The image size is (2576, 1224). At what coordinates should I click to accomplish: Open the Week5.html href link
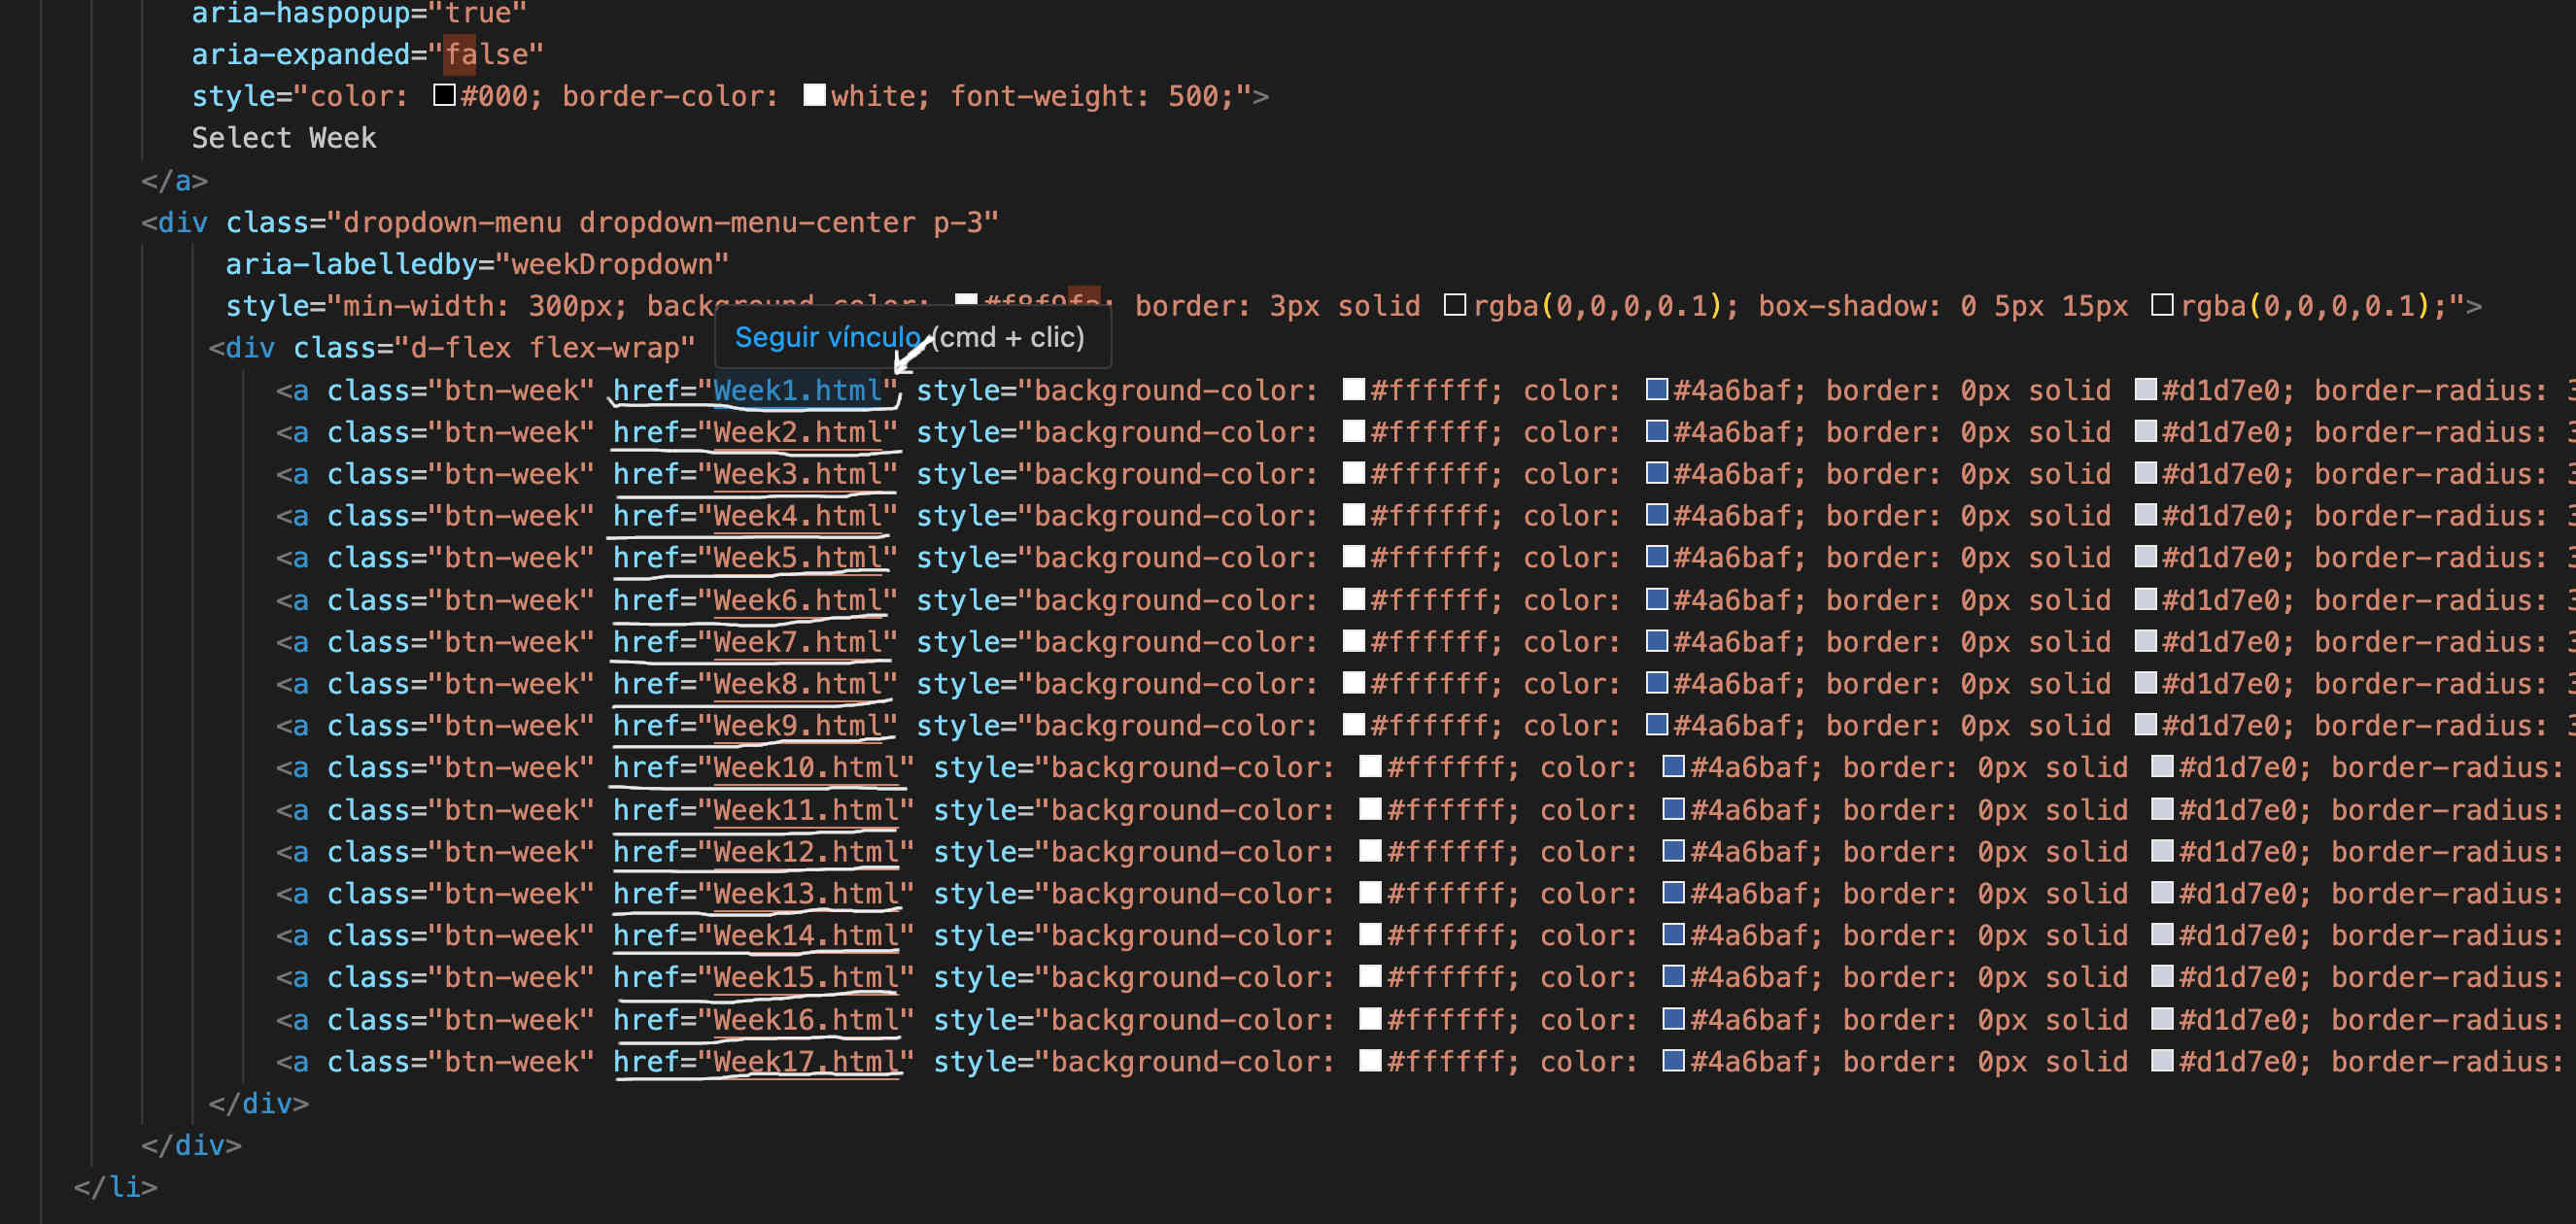[798, 558]
